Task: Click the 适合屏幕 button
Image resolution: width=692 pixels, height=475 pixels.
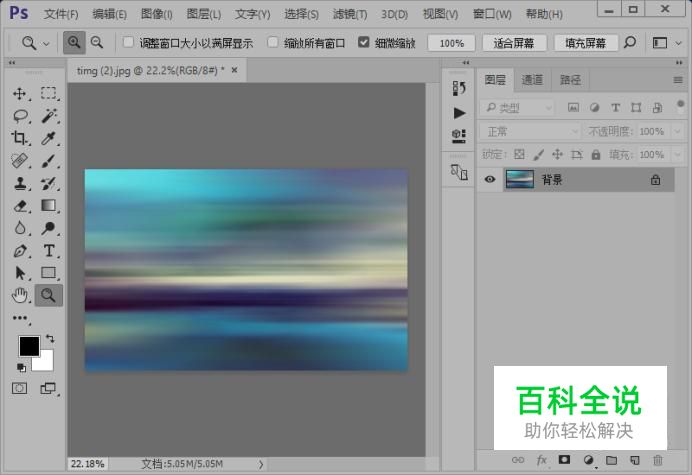Action: [x=514, y=43]
